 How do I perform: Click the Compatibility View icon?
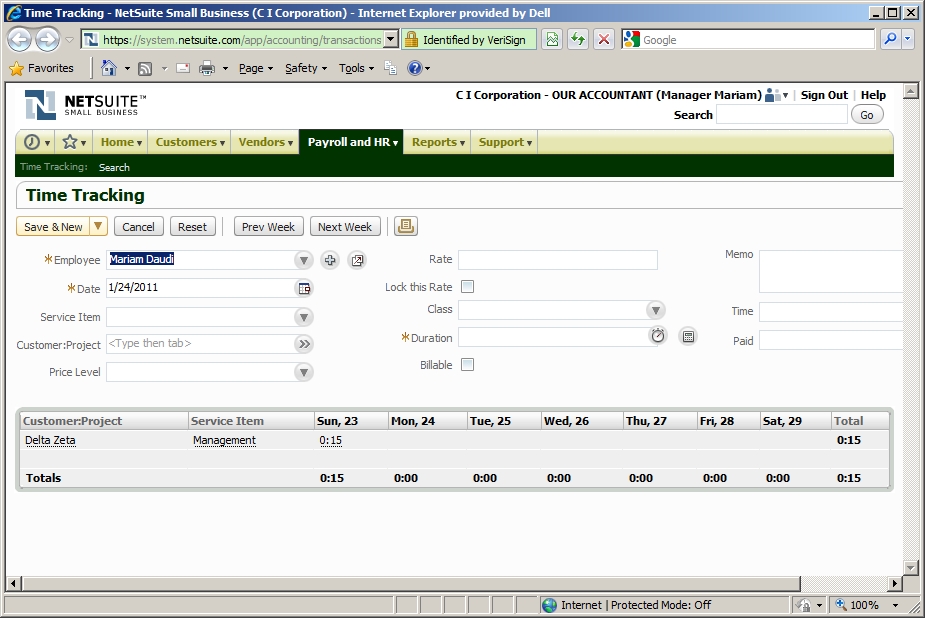coord(552,40)
